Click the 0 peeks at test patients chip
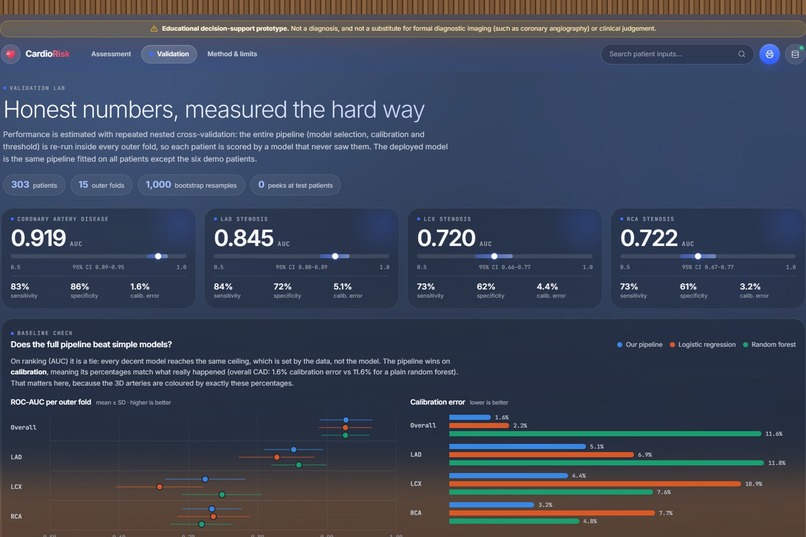Viewport: 806px width, 537px height. click(x=295, y=185)
